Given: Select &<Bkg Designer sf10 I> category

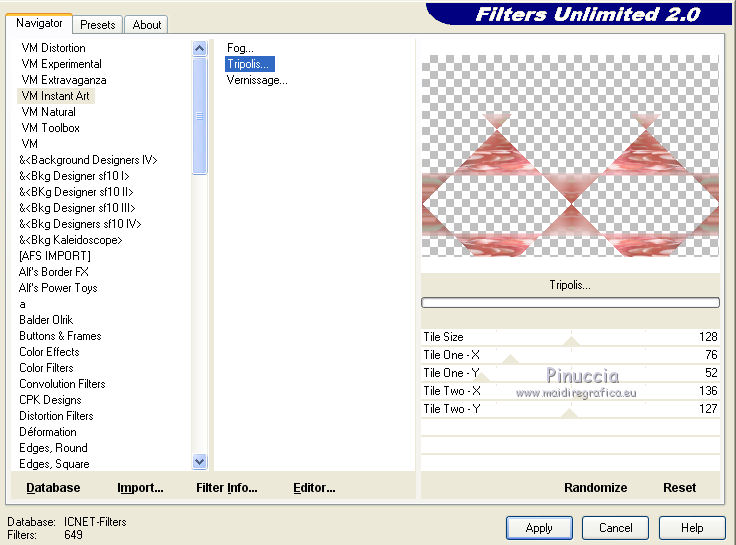Looking at the screenshot, I should (74, 176).
